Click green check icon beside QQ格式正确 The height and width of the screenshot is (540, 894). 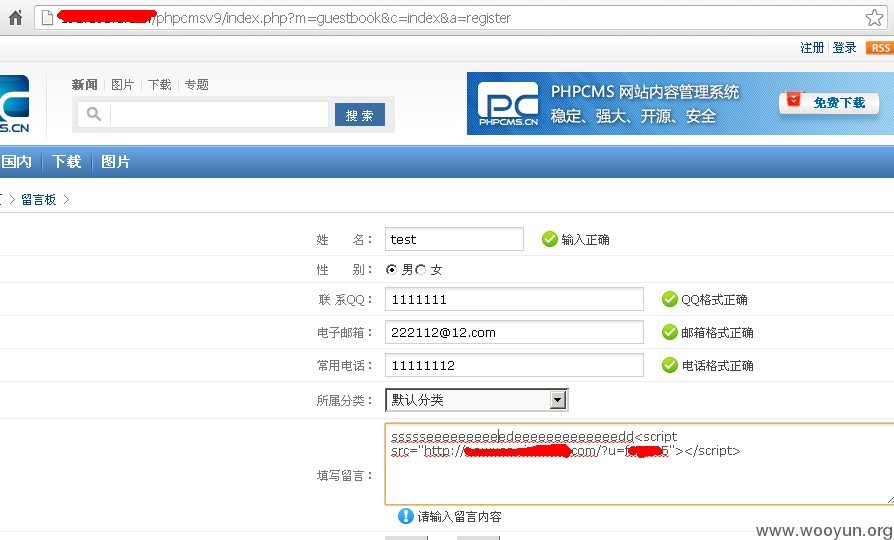[669, 299]
